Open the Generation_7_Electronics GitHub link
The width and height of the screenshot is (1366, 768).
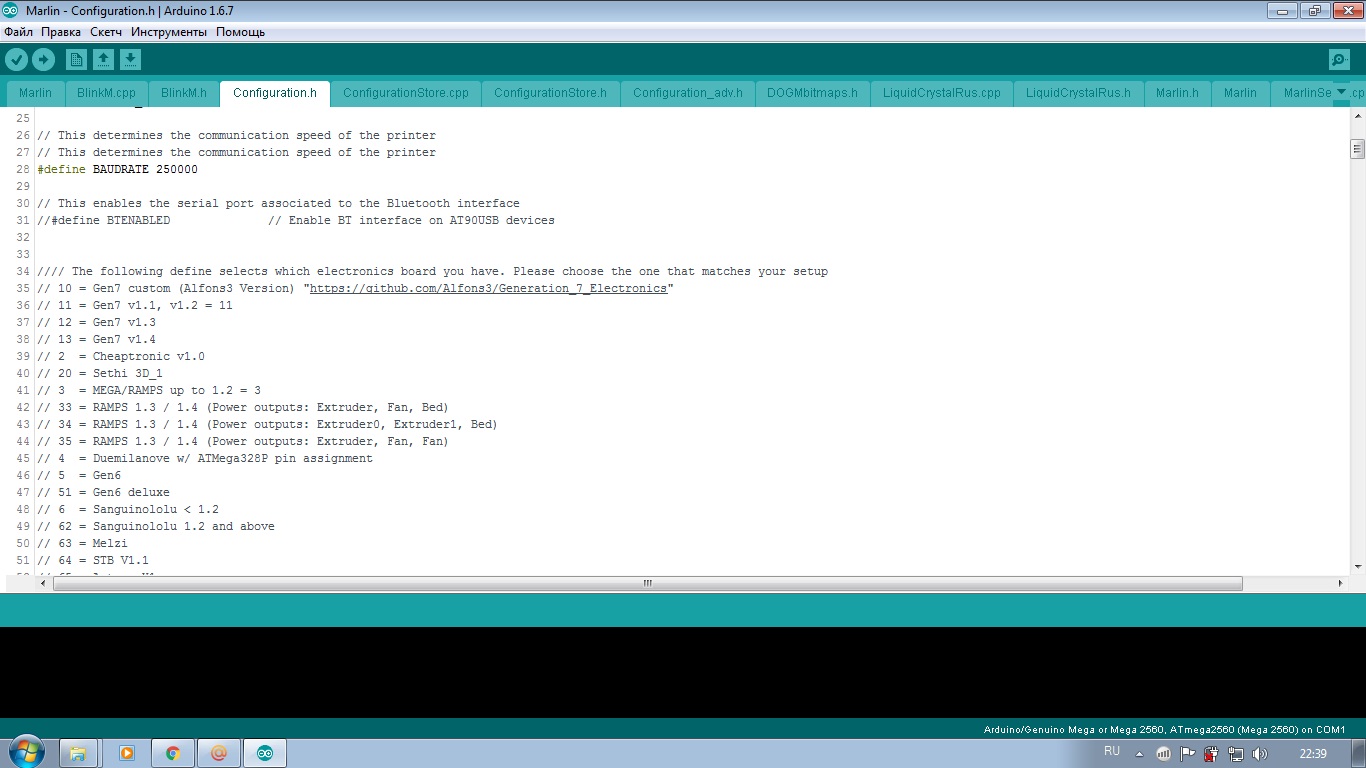click(488, 288)
